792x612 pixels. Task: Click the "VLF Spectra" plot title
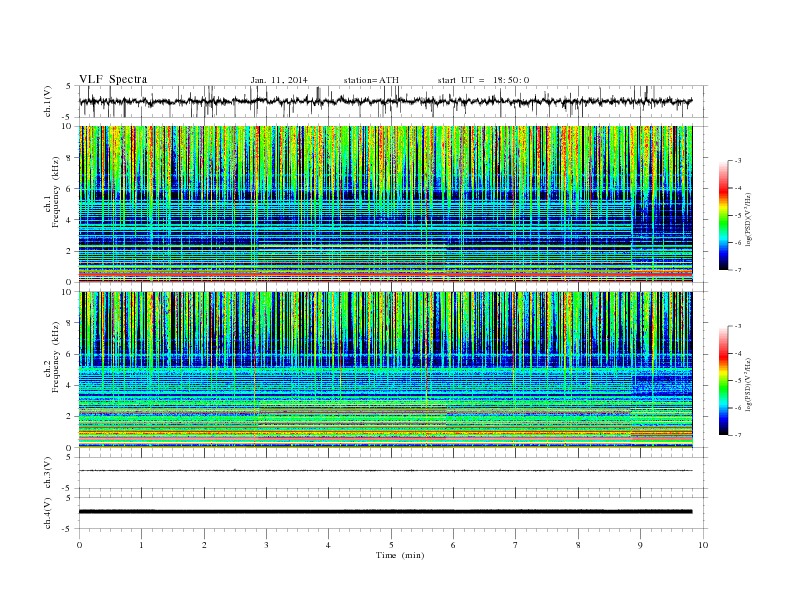click(113, 79)
